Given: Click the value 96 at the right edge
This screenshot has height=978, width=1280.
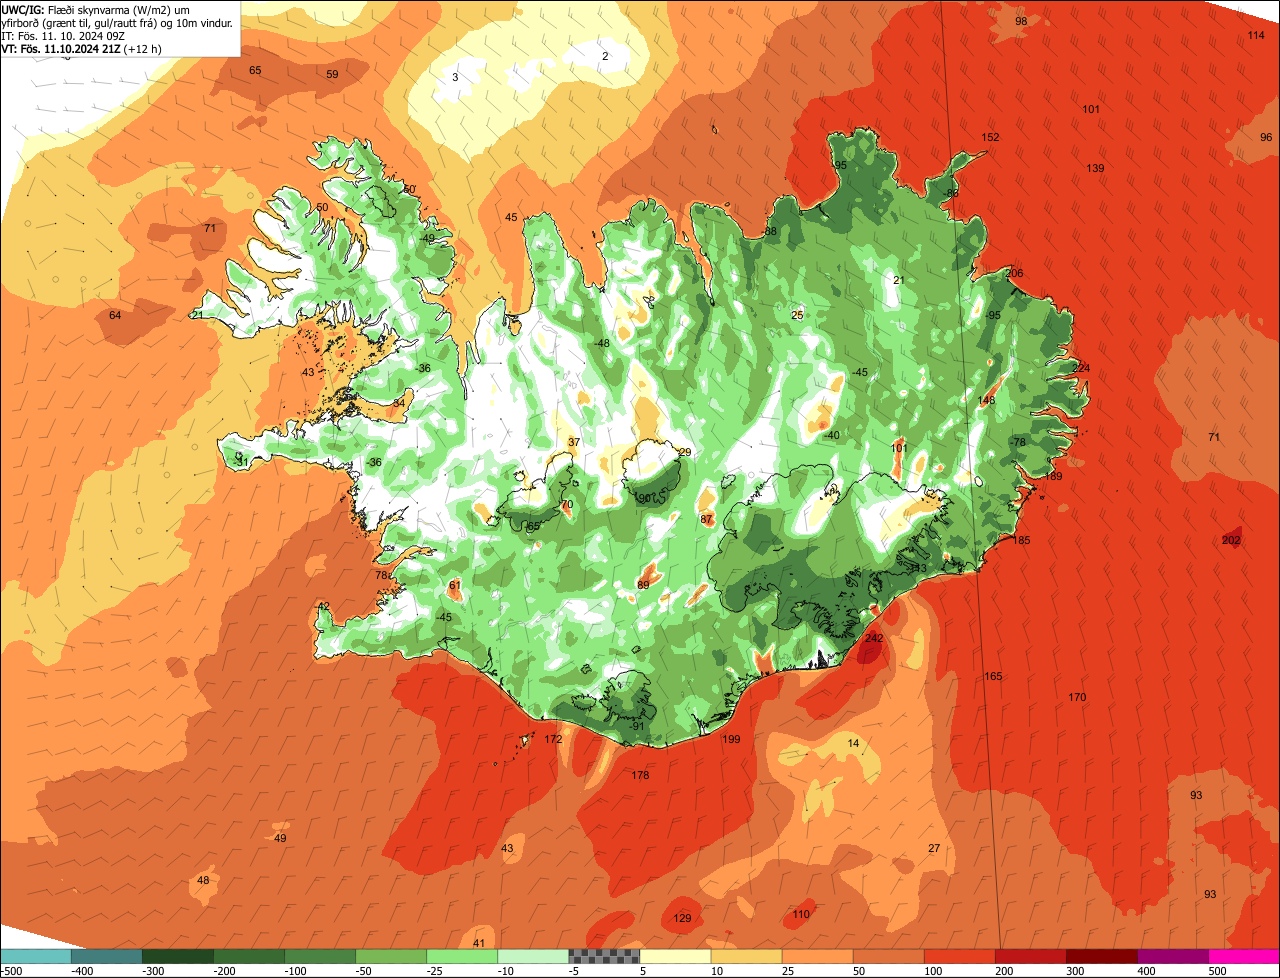Looking at the screenshot, I should click(1266, 138).
